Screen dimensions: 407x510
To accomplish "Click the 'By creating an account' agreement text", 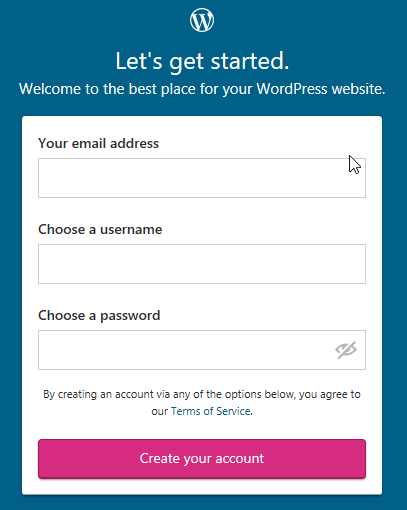I will click(202, 403).
